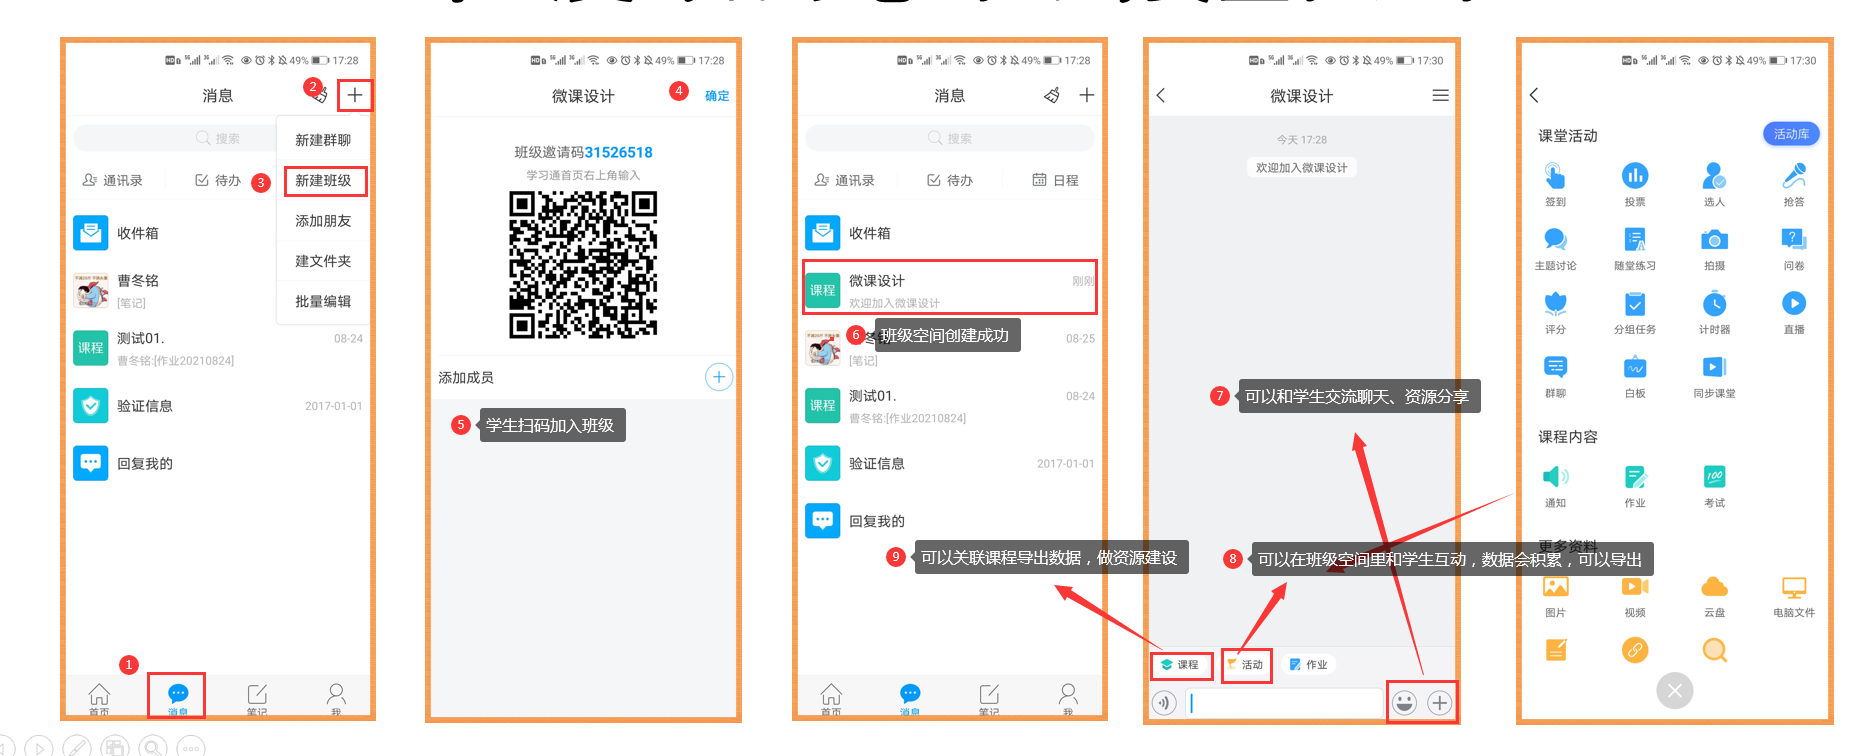Select 新建群聊 from the plus menu
This screenshot has height=756, width=1867.
click(x=323, y=140)
